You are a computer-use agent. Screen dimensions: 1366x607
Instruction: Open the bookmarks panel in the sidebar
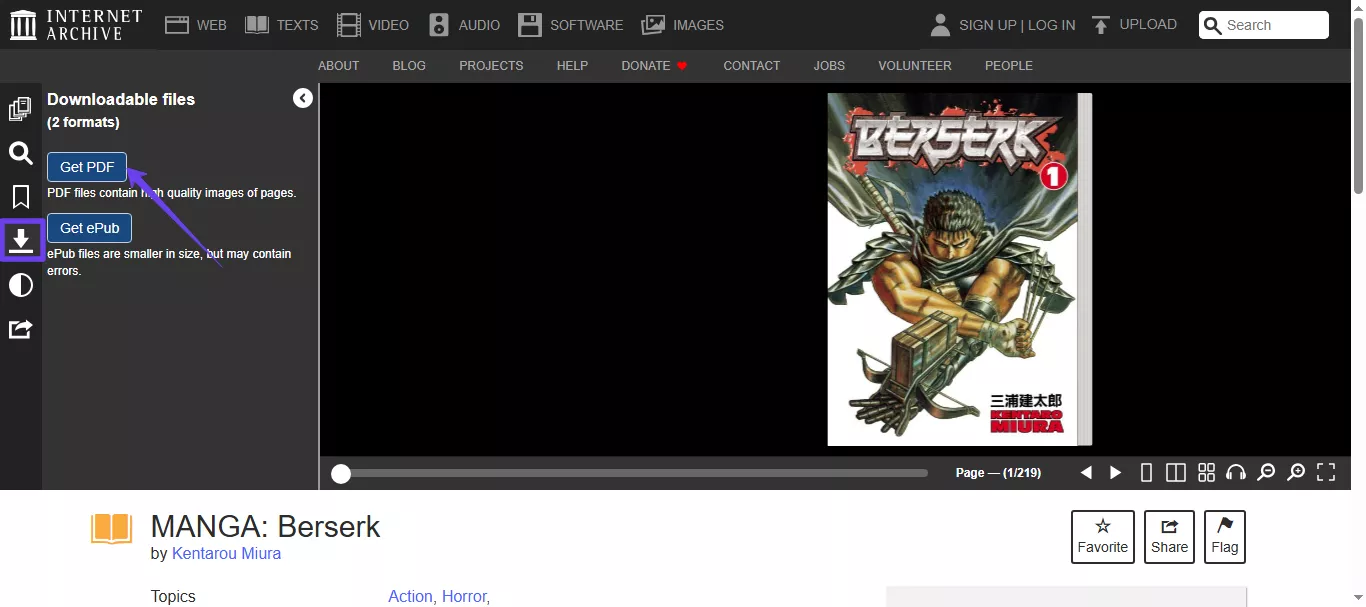coord(20,196)
